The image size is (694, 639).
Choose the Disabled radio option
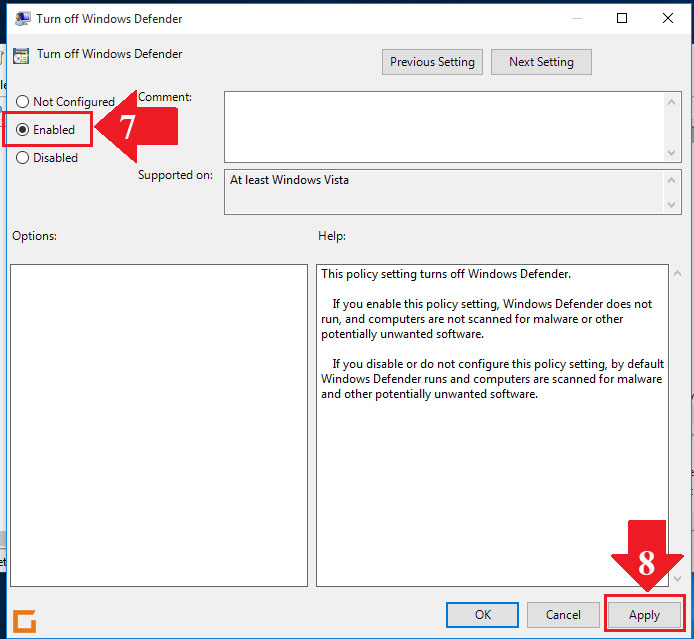[22, 158]
